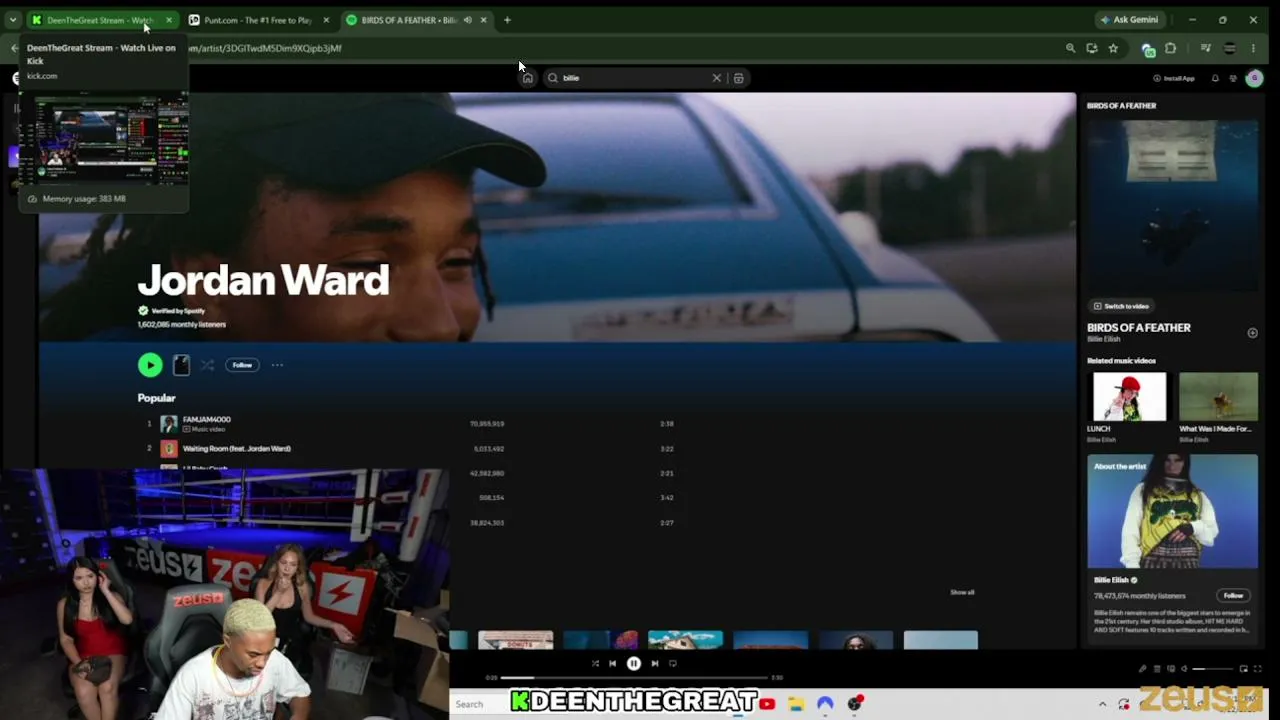This screenshot has height=720, width=1280.
Task: Click the Windows taskbar Search box
Action: pyautogui.click(x=480, y=704)
